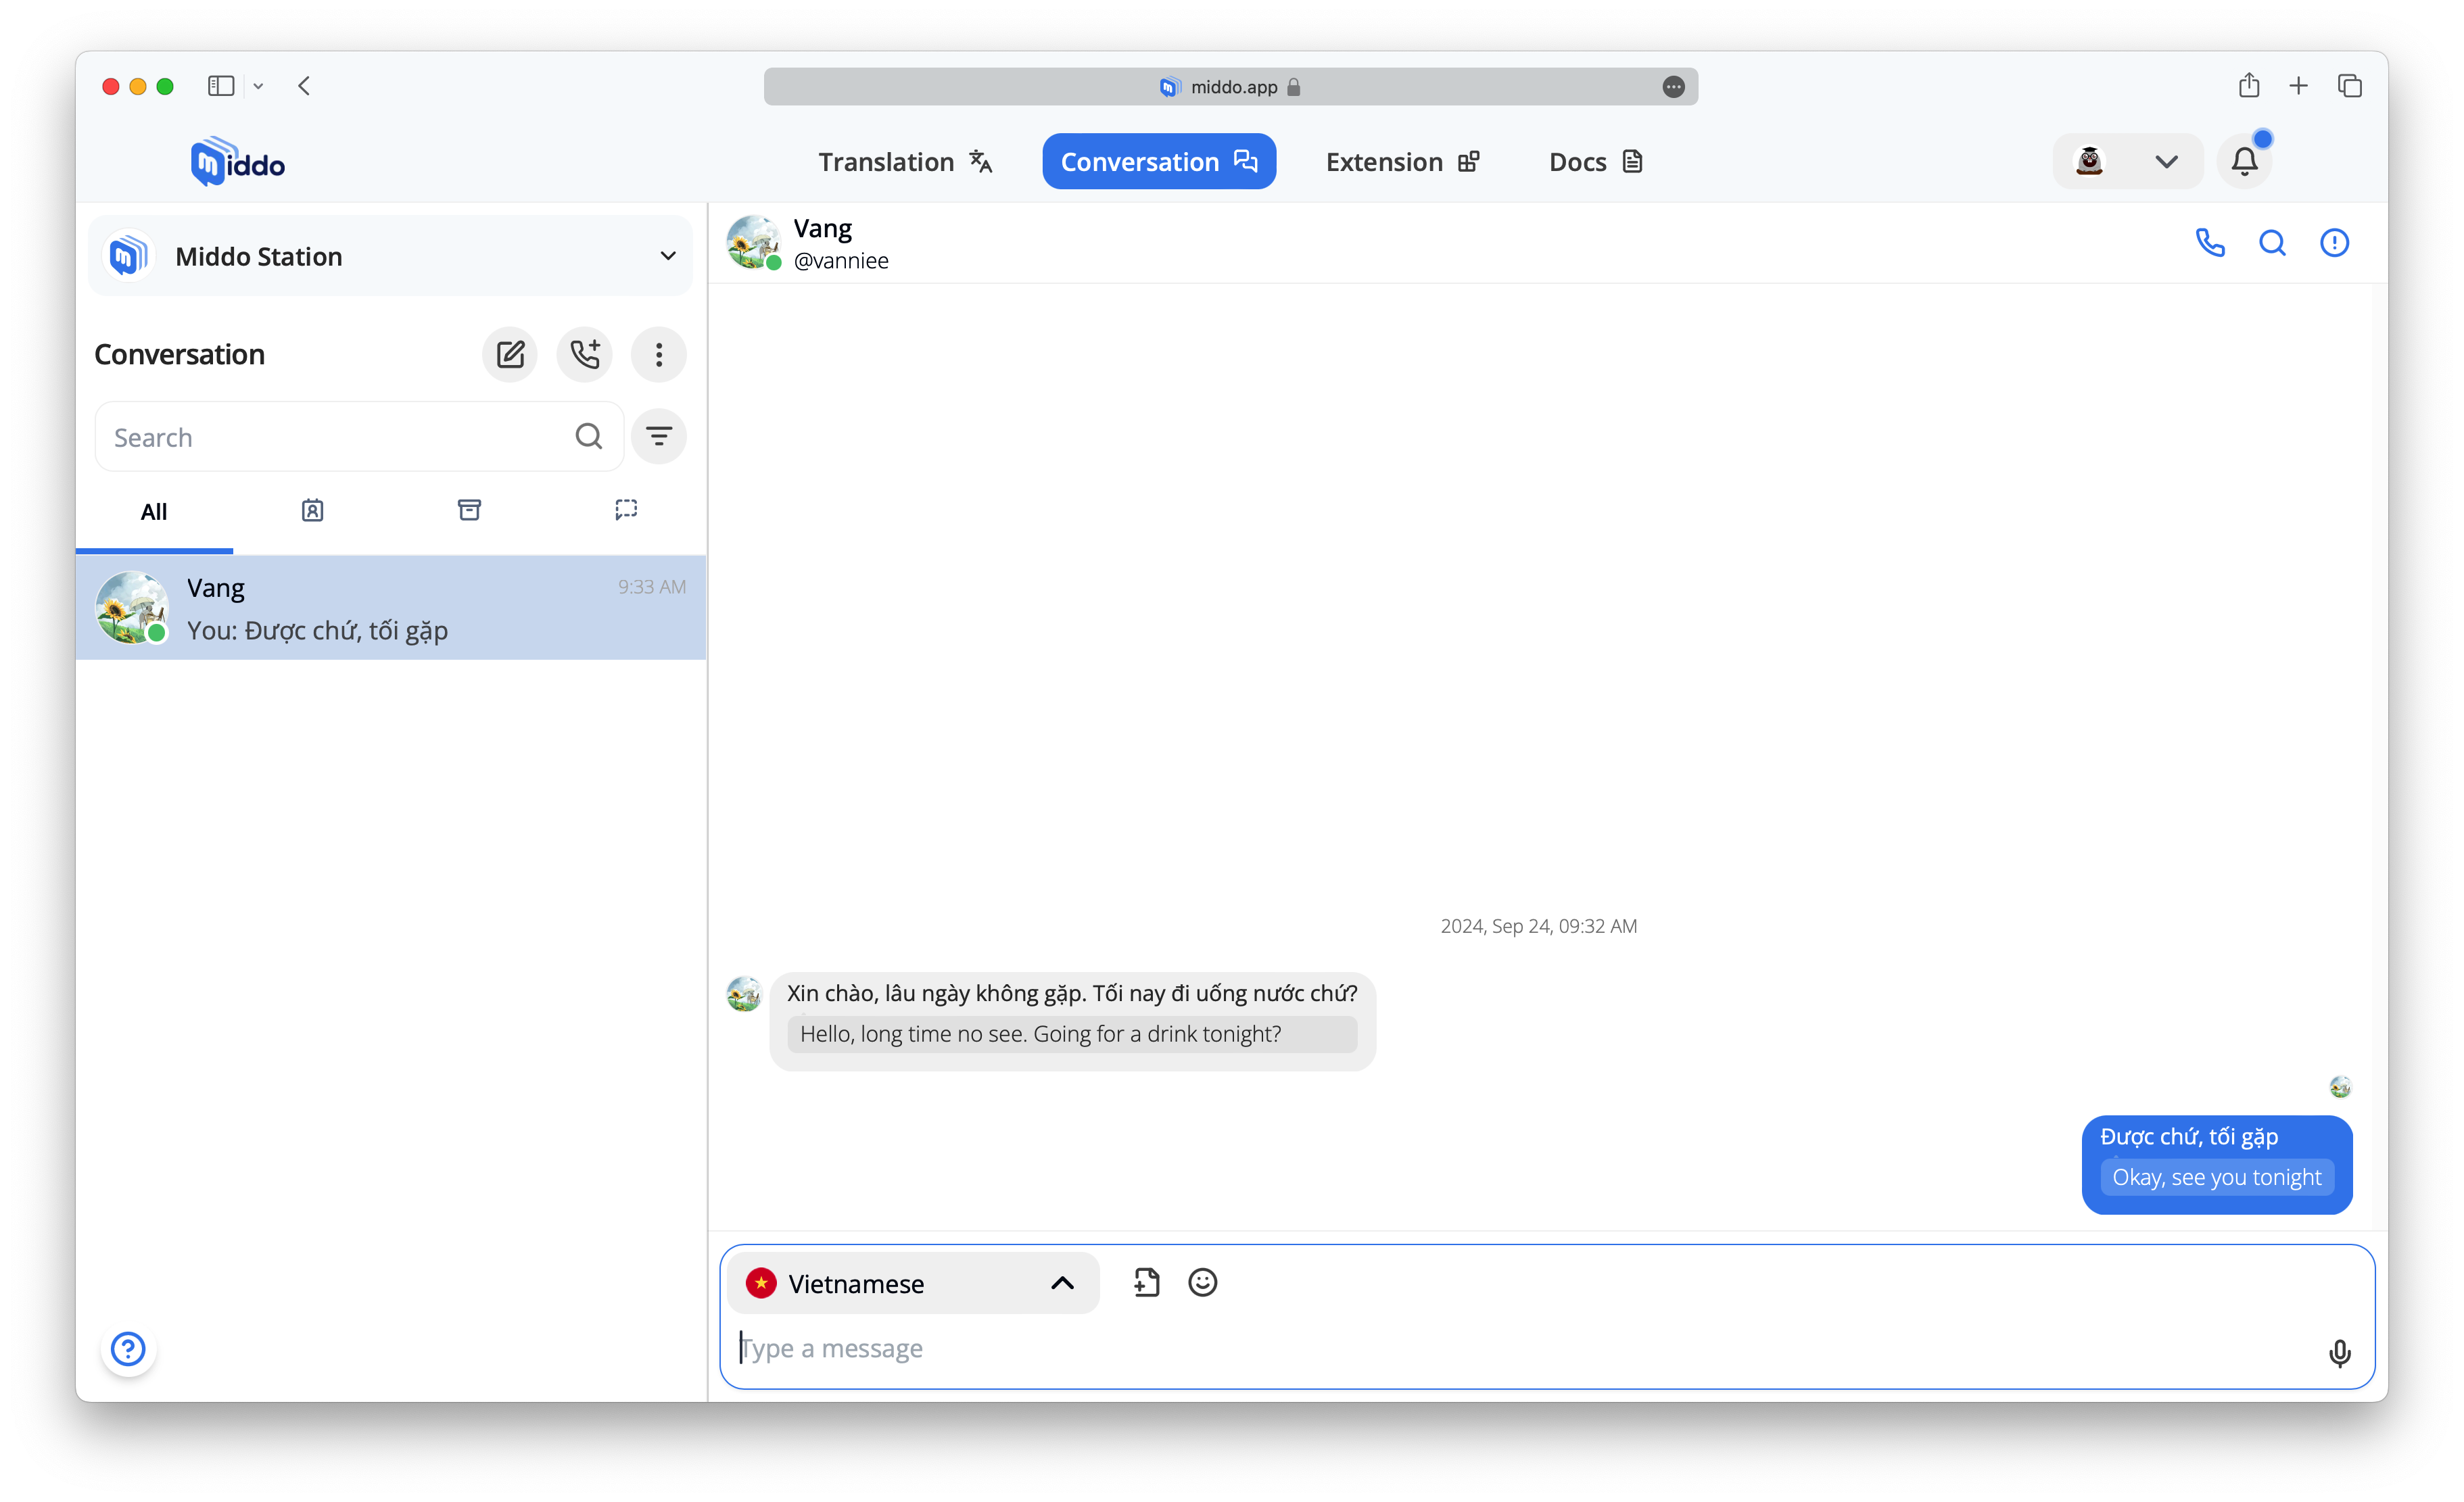Open the conversation info icon
This screenshot has width=2464, height=1502.
pyautogui.click(x=2334, y=243)
